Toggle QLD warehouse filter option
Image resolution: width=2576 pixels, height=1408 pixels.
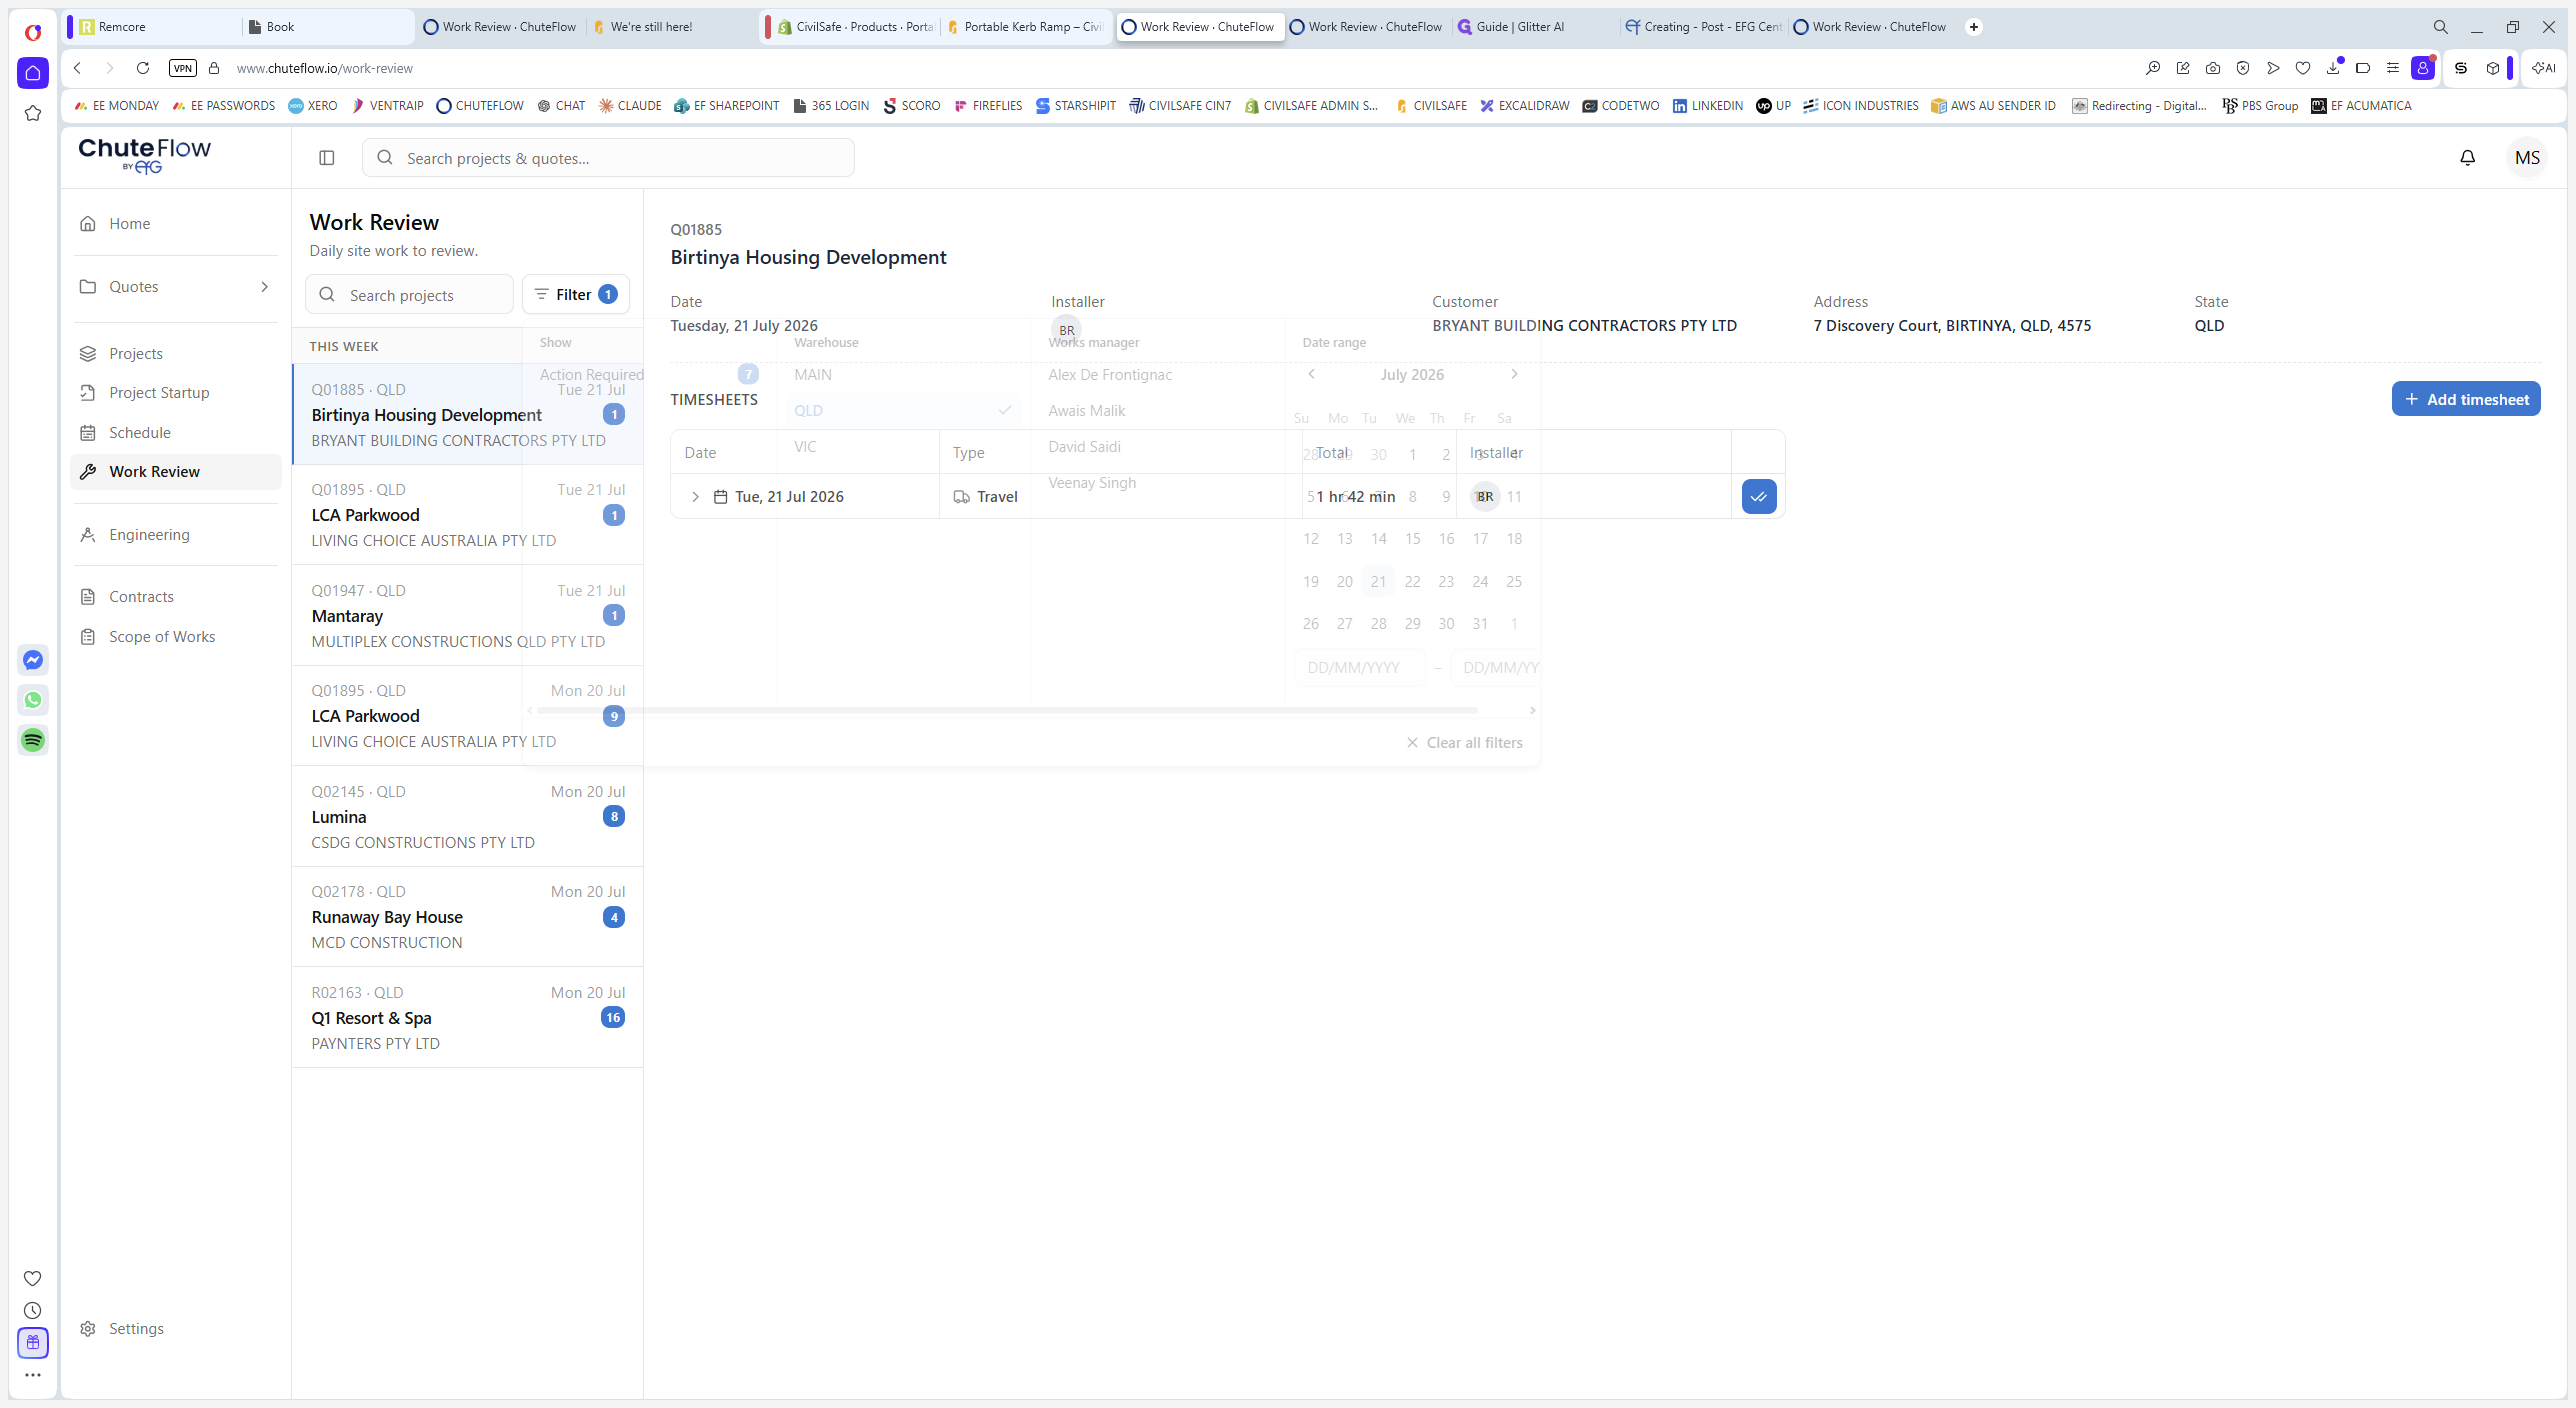pos(903,411)
